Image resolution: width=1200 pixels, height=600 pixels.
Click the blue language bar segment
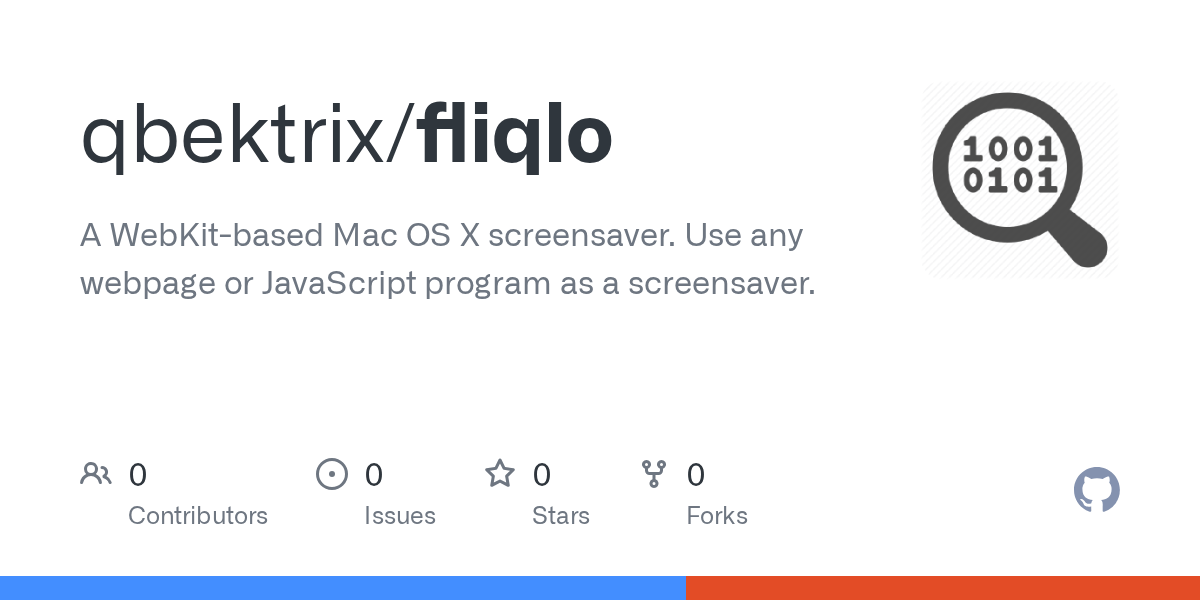click(x=342, y=588)
